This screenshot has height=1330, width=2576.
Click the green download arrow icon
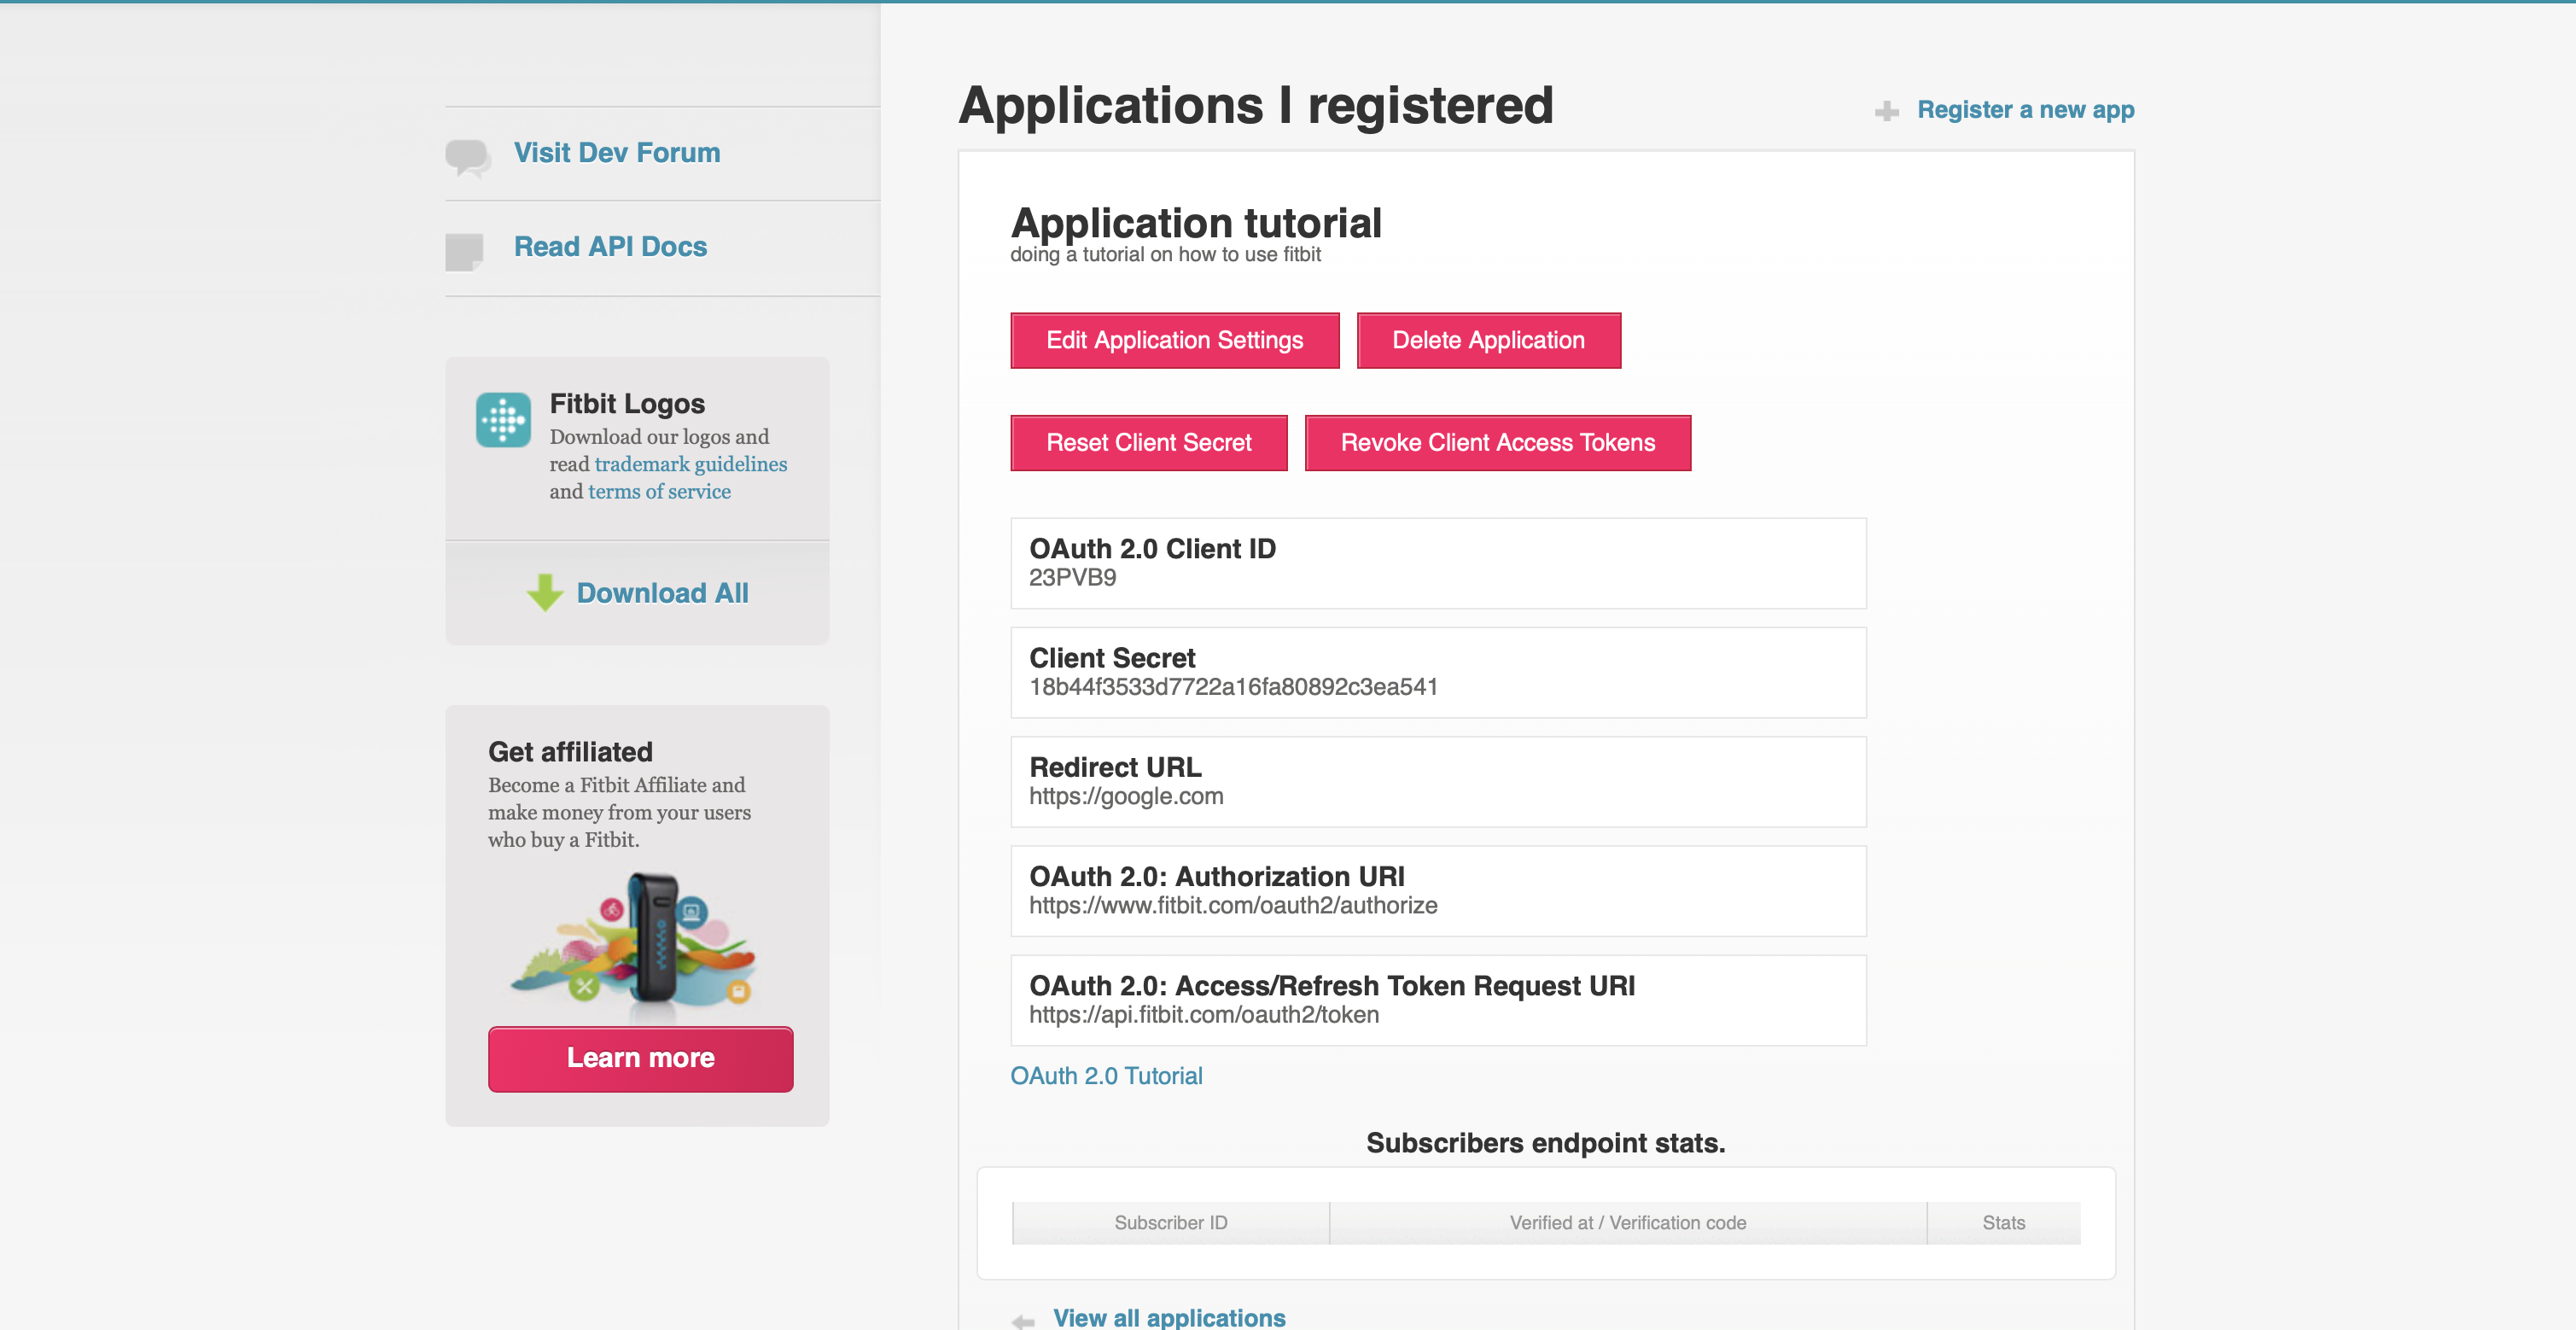click(545, 593)
